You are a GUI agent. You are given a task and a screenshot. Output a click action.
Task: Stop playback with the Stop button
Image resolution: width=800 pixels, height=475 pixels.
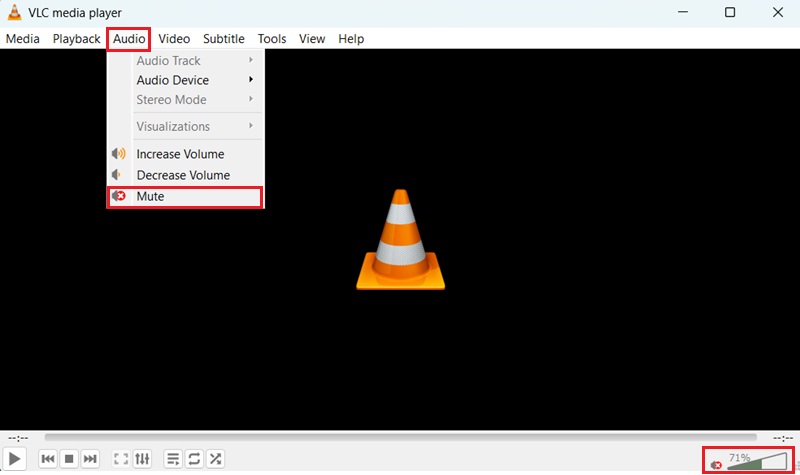click(x=69, y=459)
